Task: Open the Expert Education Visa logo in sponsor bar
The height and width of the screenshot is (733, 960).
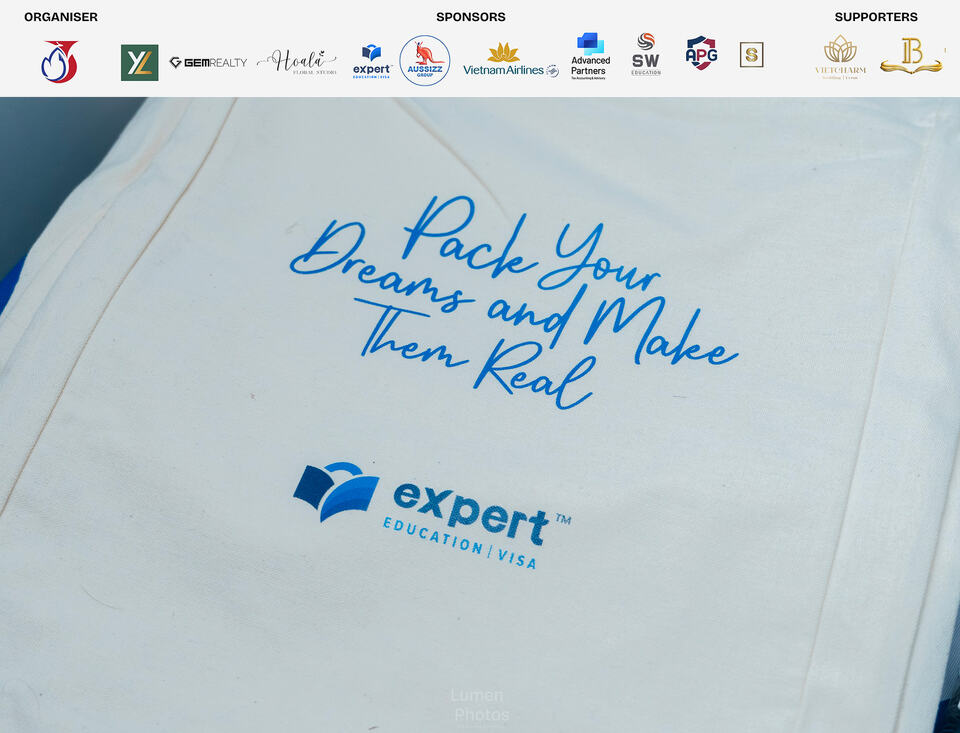Action: coord(372,61)
